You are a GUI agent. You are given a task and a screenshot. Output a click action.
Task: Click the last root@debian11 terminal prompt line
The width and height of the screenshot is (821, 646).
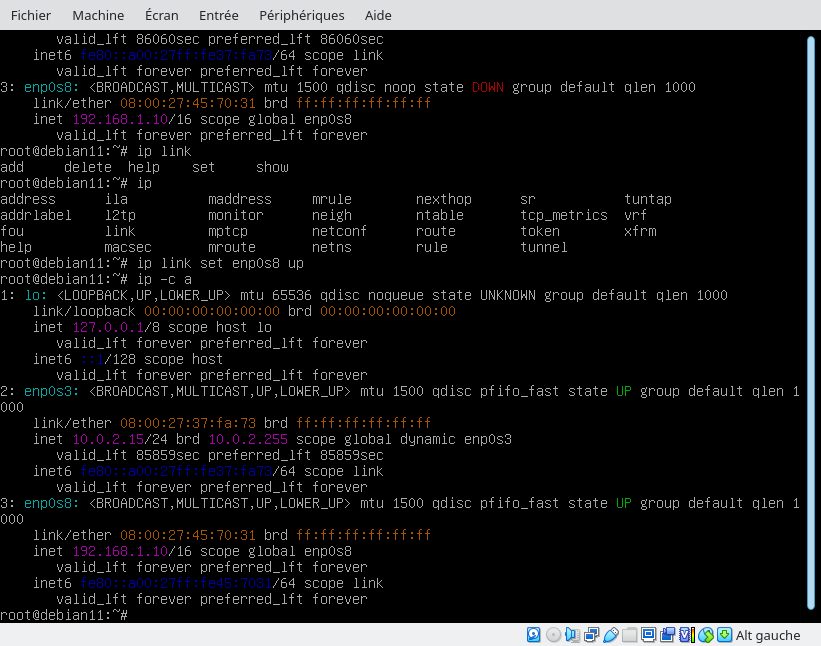[x=64, y=615]
